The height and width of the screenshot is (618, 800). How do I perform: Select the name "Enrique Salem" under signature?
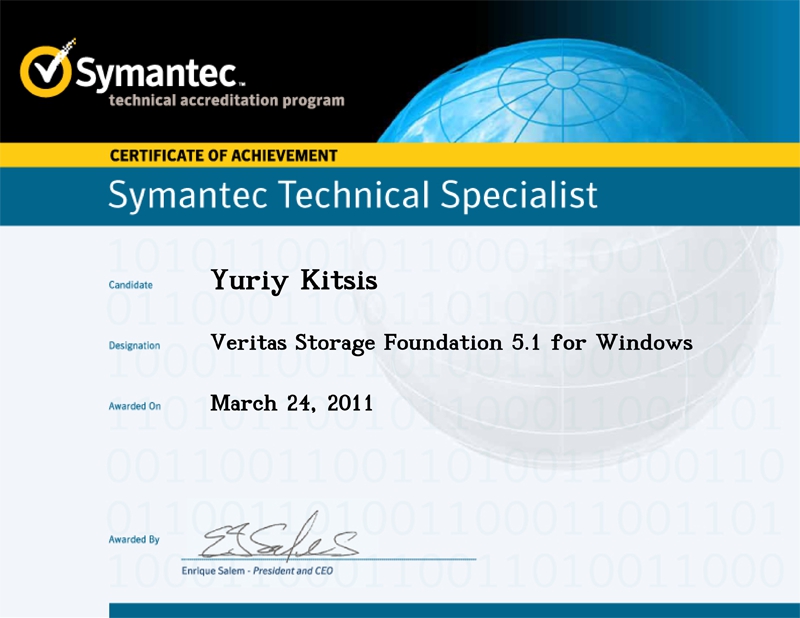click(213, 571)
